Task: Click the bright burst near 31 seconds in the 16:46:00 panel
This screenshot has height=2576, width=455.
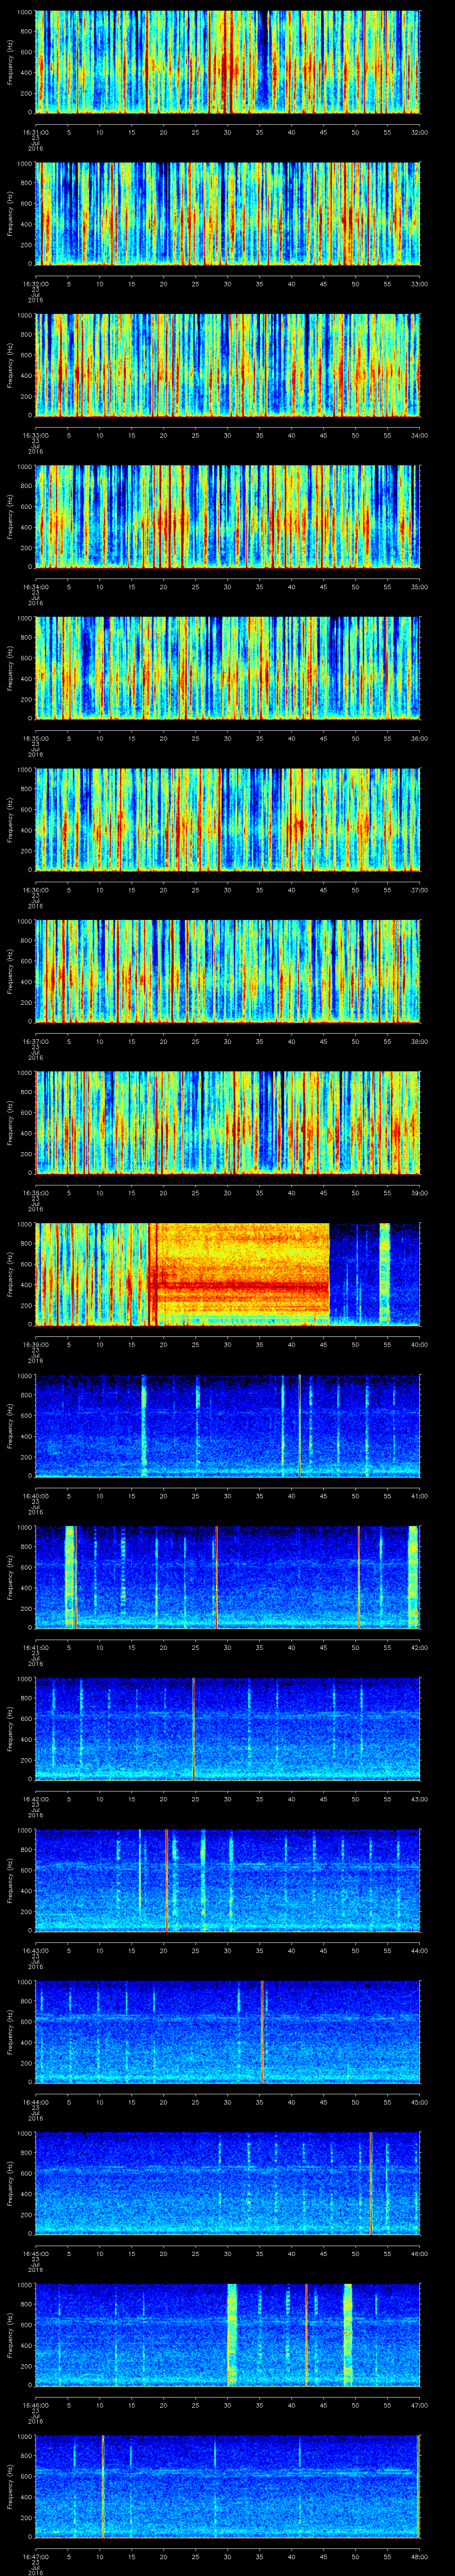Action: (x=232, y=2334)
